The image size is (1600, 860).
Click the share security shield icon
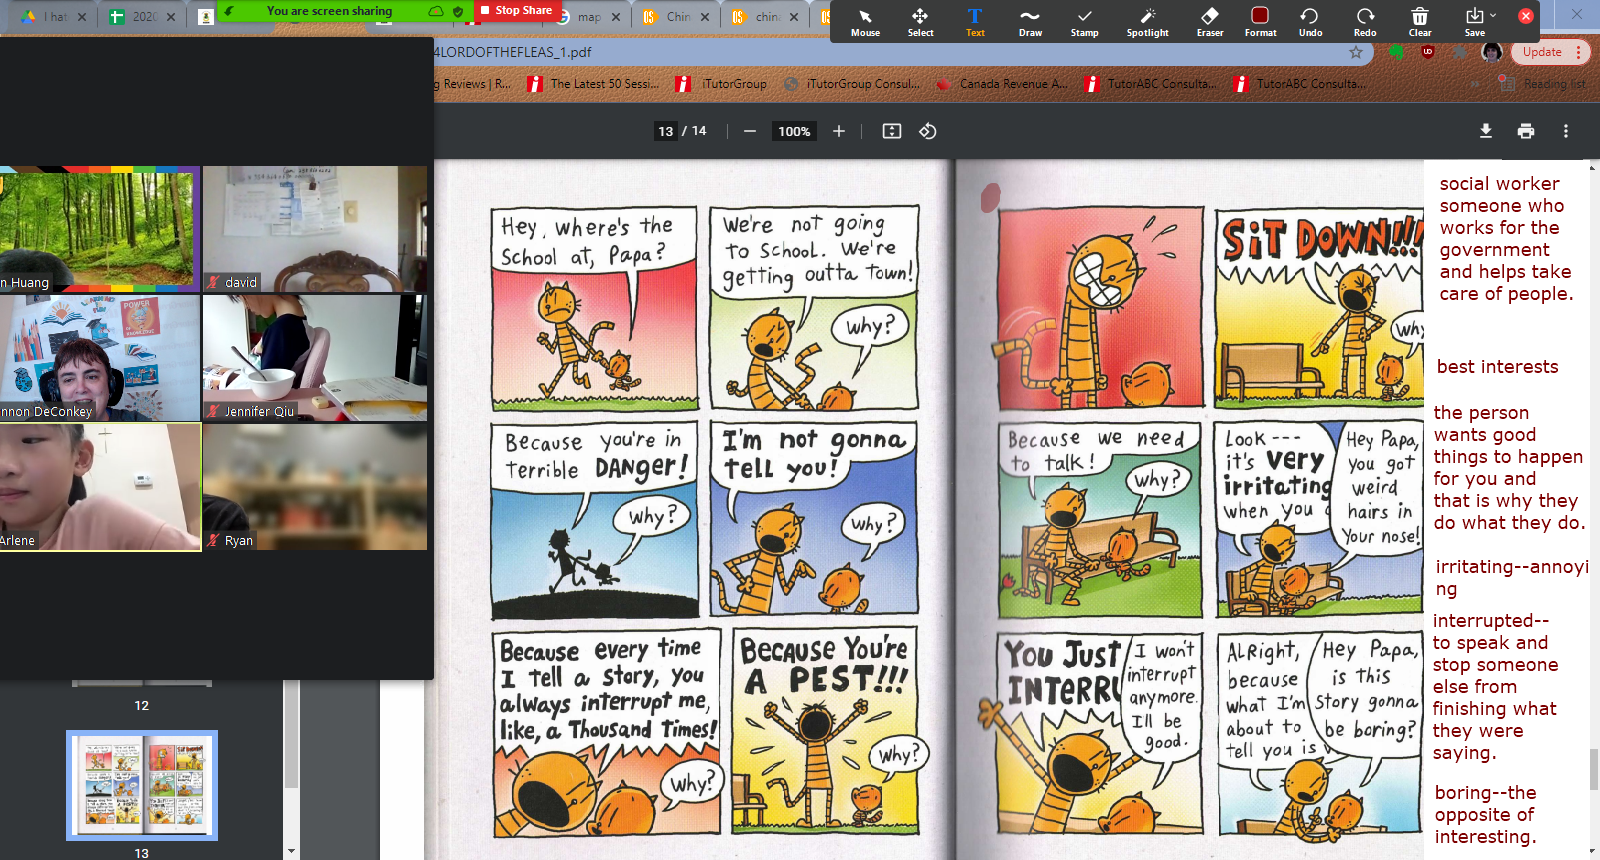(x=458, y=11)
